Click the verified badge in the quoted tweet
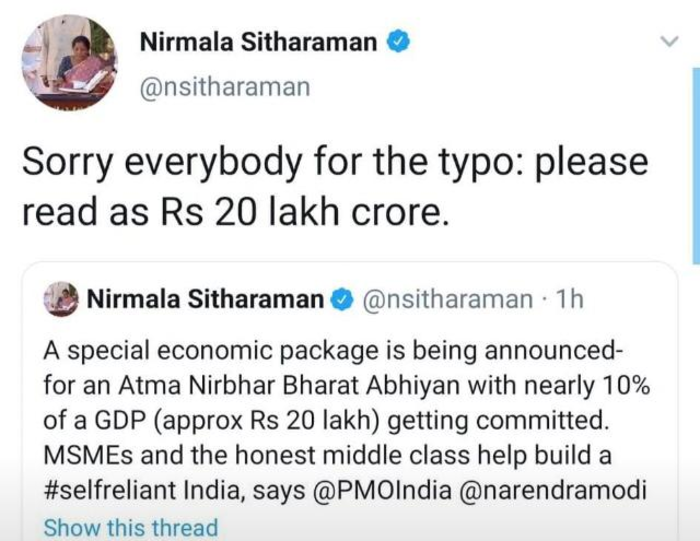Viewport: 700px width, 541px height. pos(342,300)
